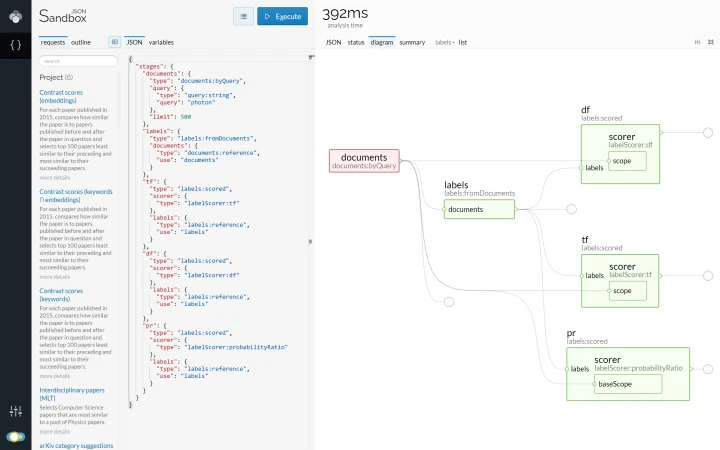Click "labelScorer:probabilityRatio" in JSON editor

click(236, 347)
